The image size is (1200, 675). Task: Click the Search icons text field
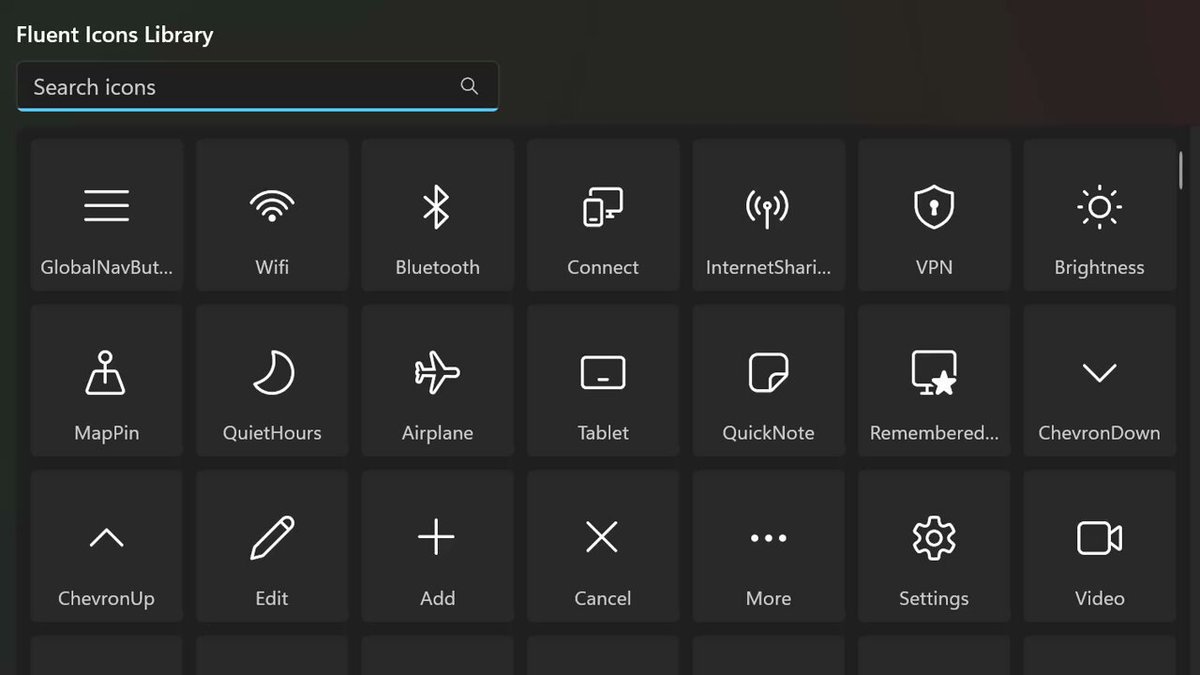pos(257,87)
